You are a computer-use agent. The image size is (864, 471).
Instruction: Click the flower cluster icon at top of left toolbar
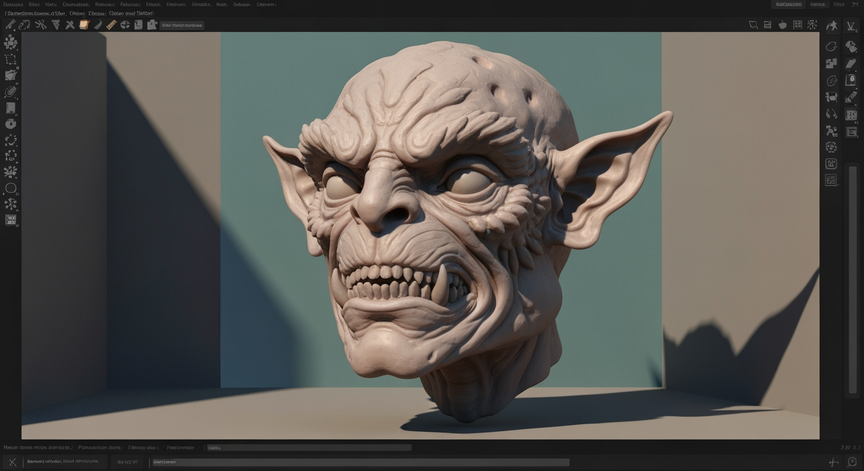tap(10, 42)
